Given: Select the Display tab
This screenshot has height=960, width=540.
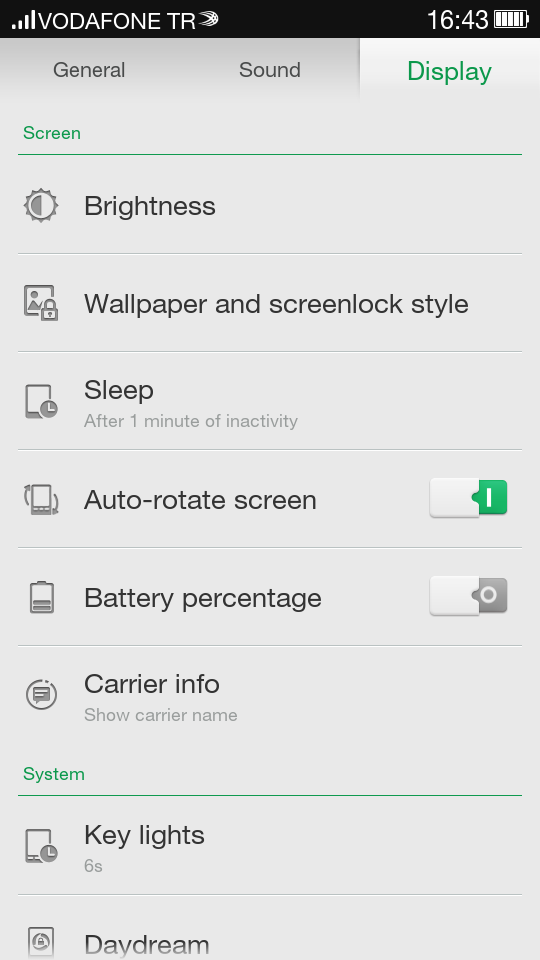Looking at the screenshot, I should 449,70.
